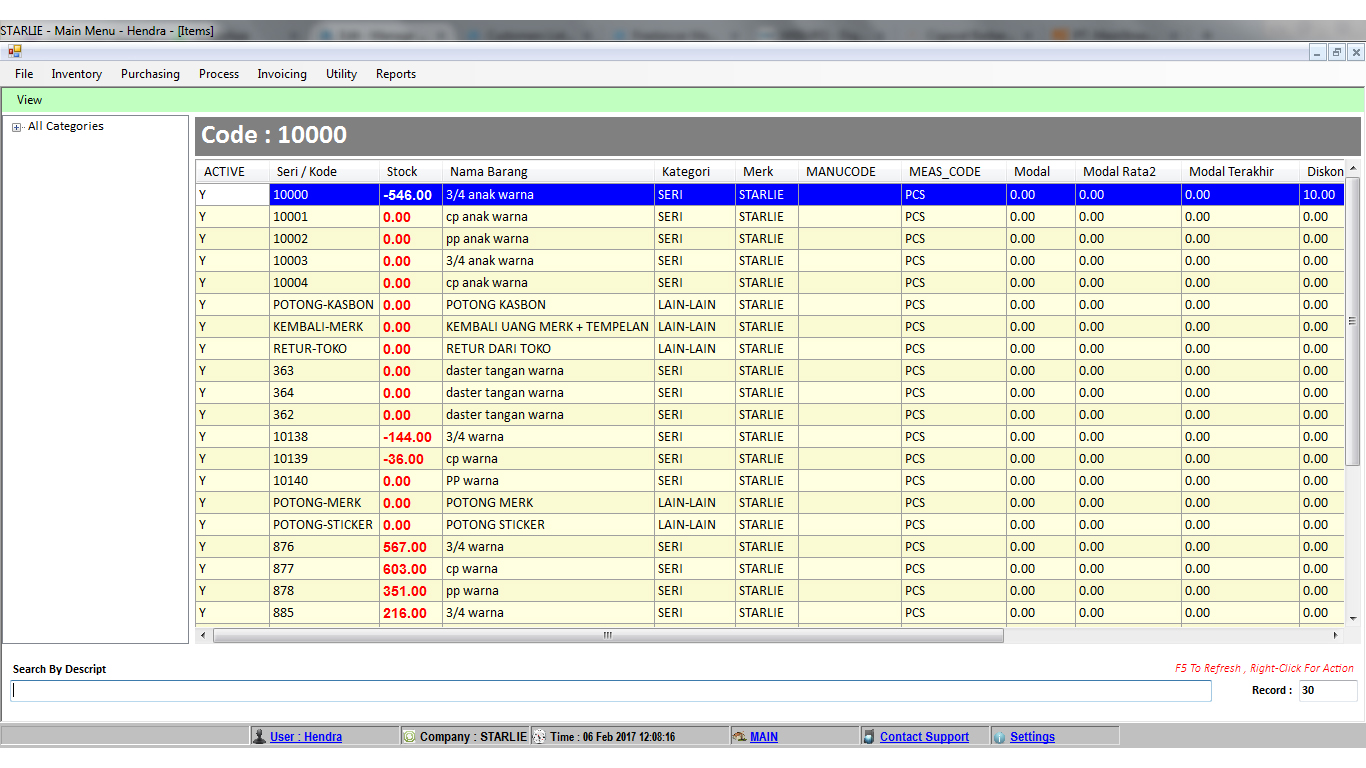
Task: Click code cell RETUR-TOKO
Action: click(x=324, y=349)
